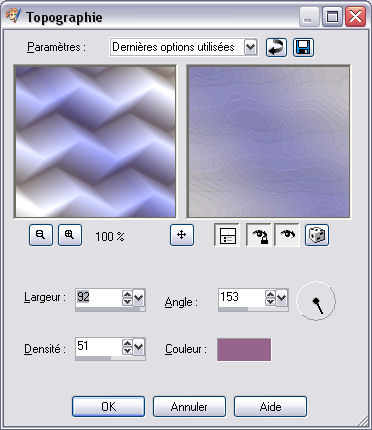Maximize the Topographie dialog window
The width and height of the screenshot is (372, 430).
click(x=332, y=17)
